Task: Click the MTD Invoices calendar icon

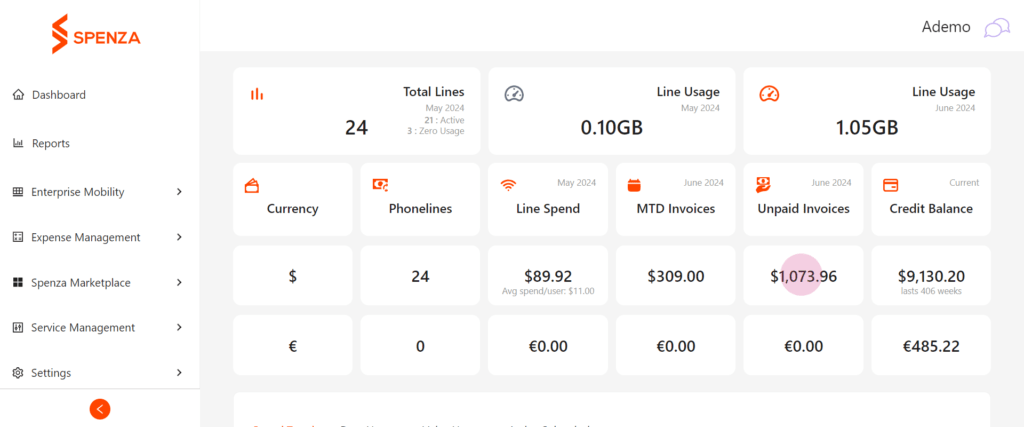Action: point(634,185)
